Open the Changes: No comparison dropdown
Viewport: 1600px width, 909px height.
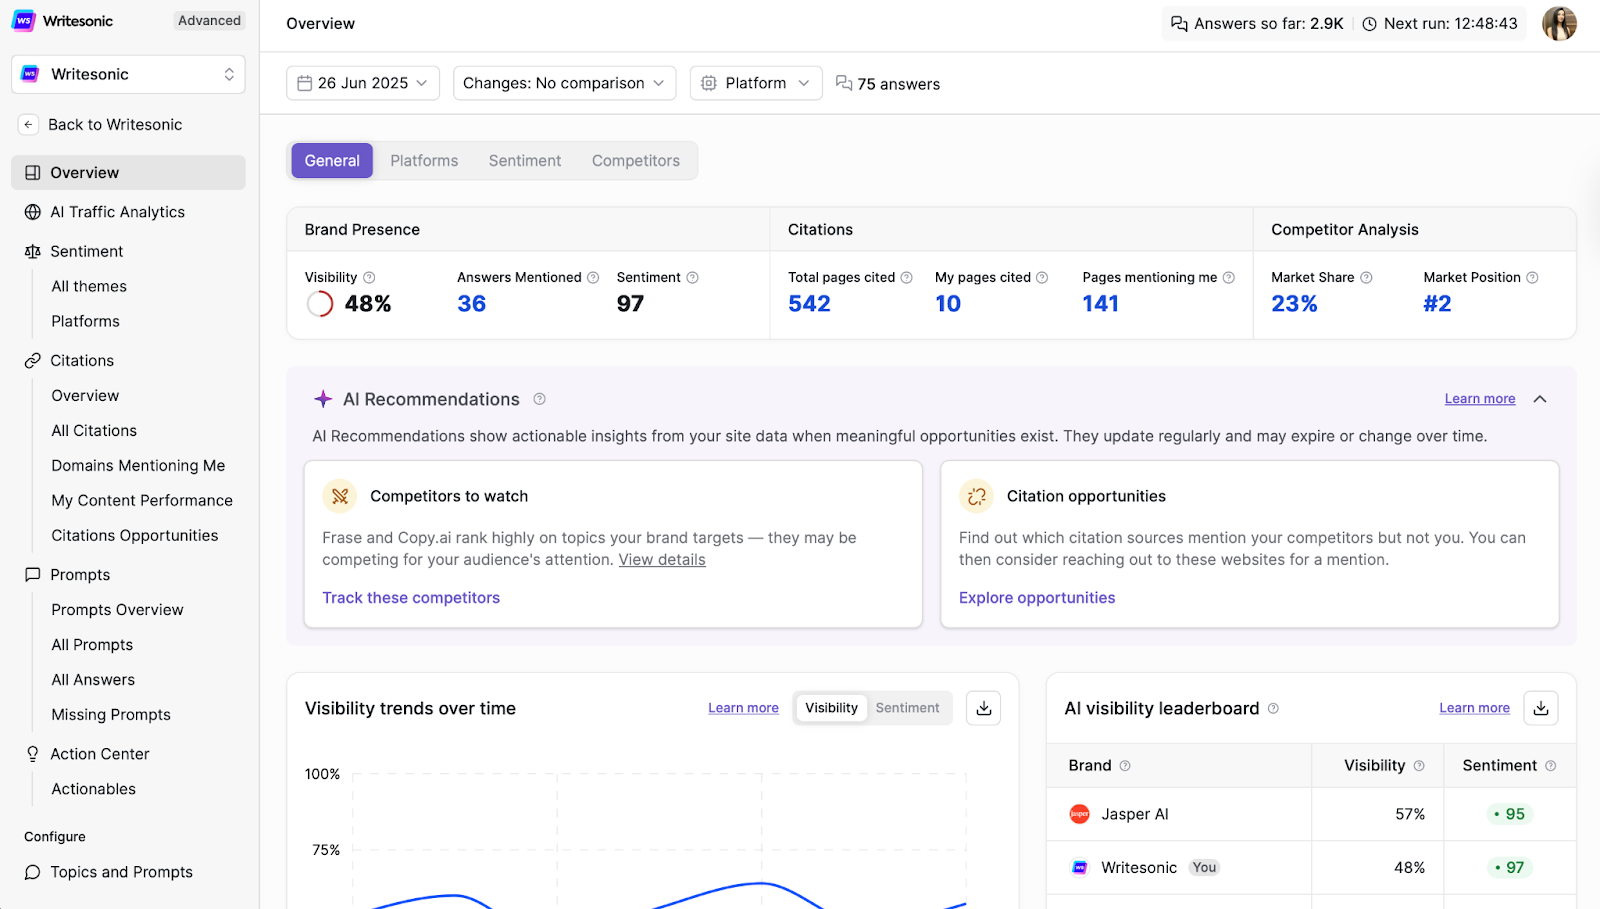564,83
